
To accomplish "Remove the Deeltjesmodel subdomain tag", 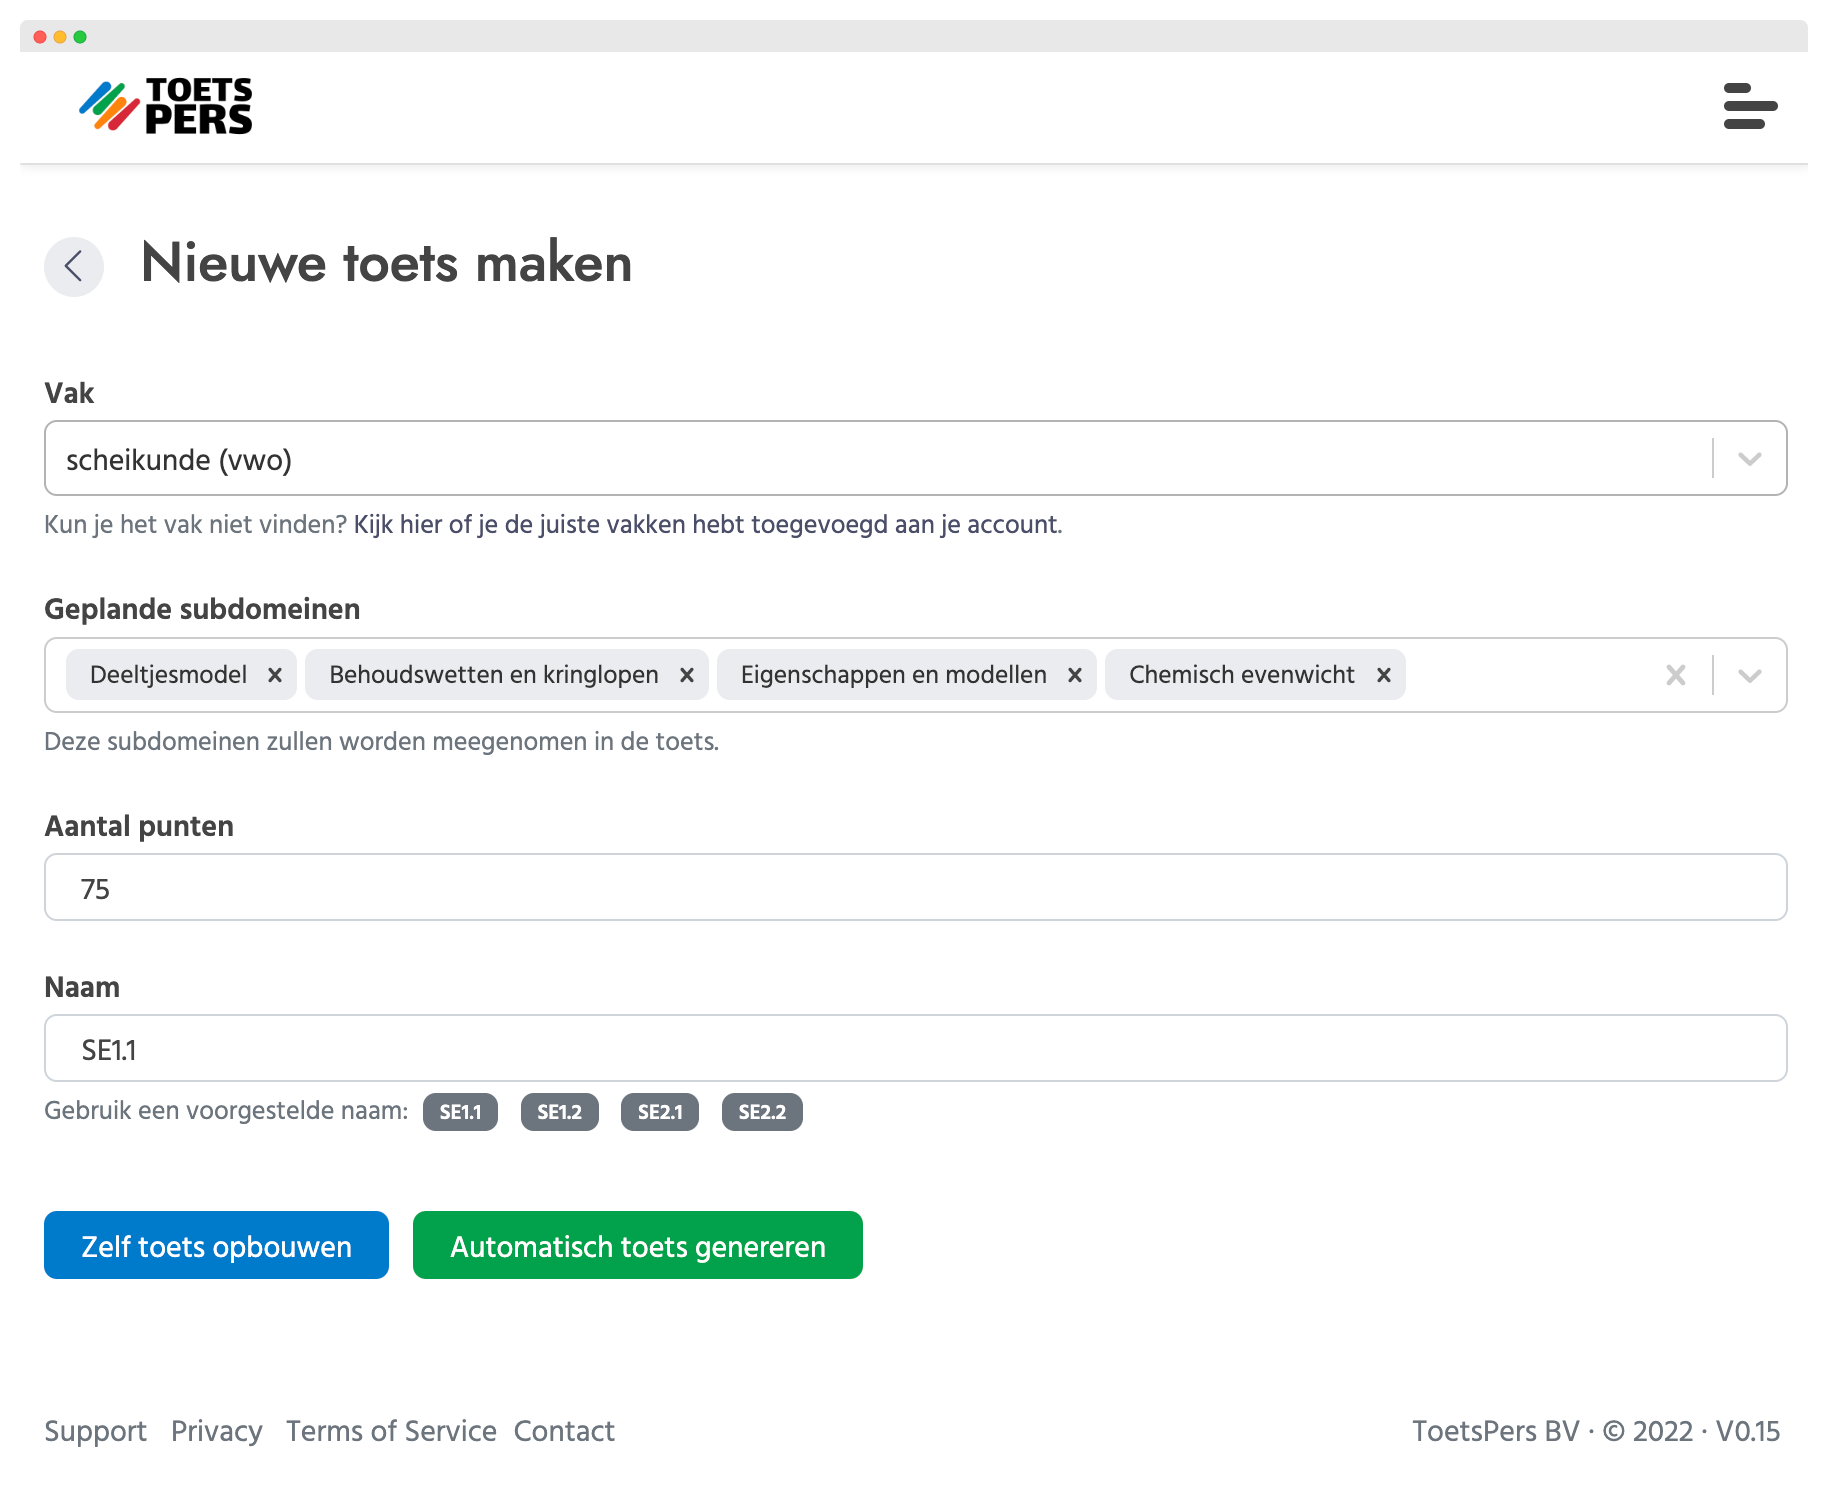I will 275,674.
